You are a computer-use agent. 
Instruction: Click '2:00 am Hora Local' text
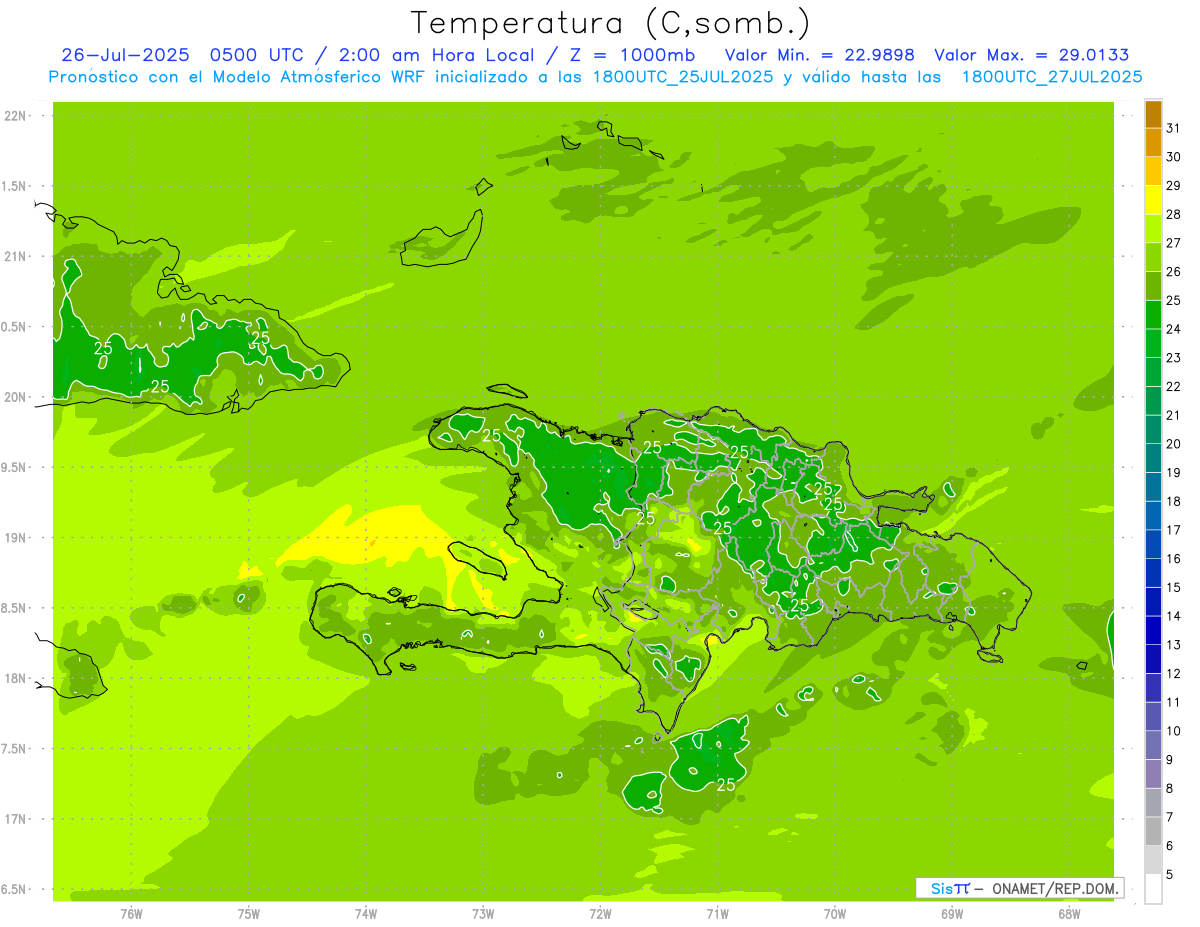[436, 55]
